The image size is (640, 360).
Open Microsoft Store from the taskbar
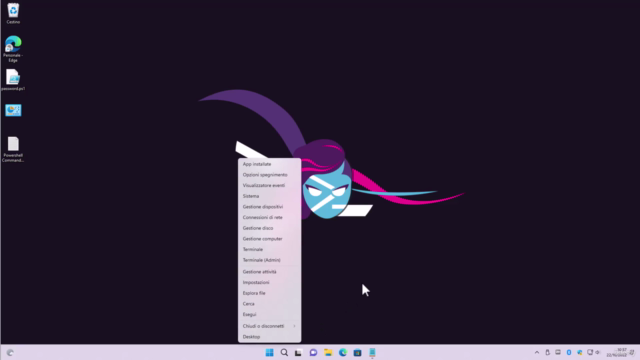click(x=358, y=353)
